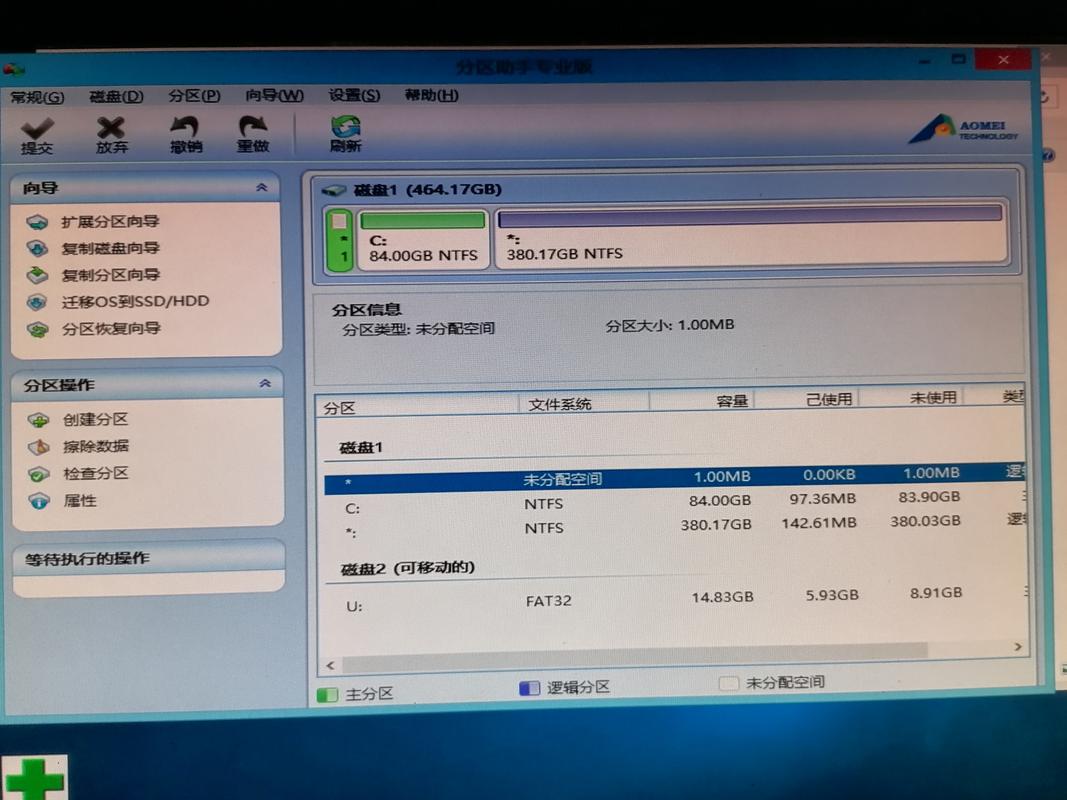Select the 迁移OS到SSD/HDD link text
Screen dimensions: 1067x800
pos(135,301)
